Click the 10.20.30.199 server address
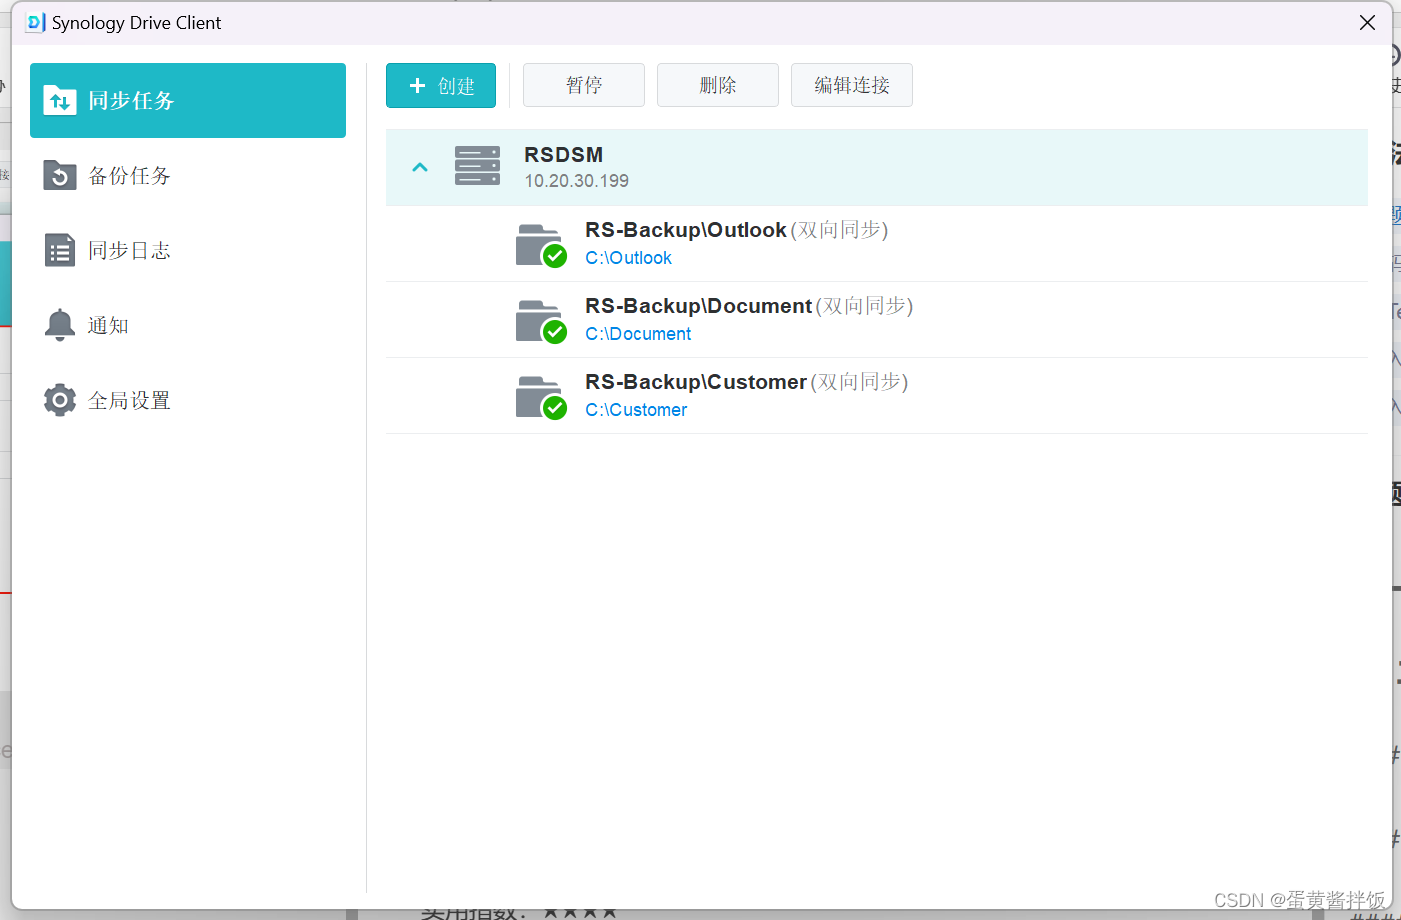Viewport: 1401px width, 920px height. coord(577,181)
